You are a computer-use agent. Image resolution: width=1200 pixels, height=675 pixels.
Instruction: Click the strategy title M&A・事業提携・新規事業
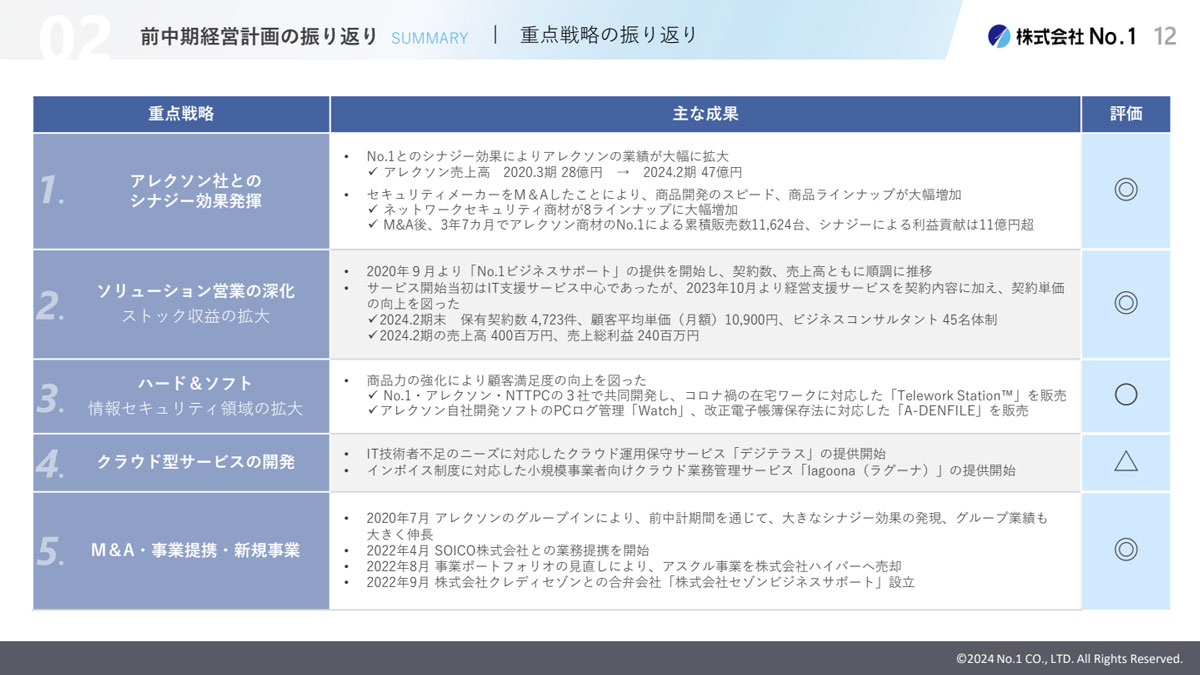(x=195, y=550)
